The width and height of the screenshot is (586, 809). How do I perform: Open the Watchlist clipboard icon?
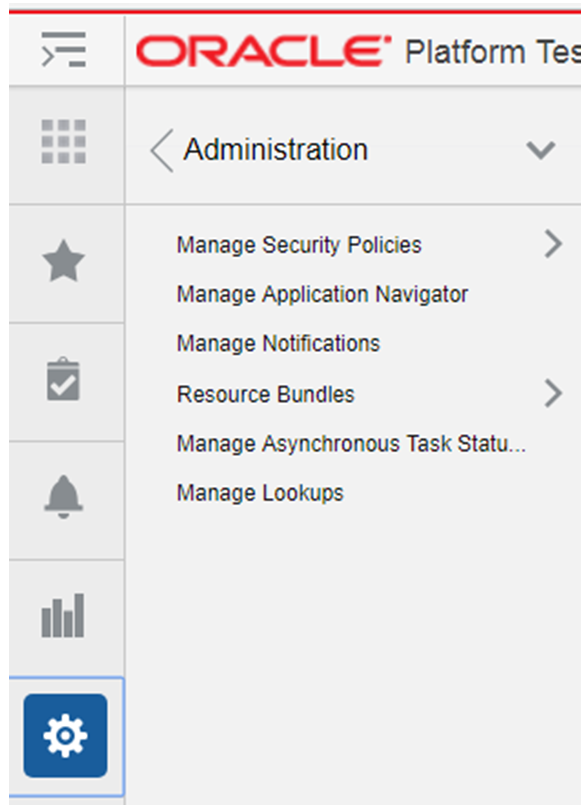pyautogui.click(x=64, y=379)
